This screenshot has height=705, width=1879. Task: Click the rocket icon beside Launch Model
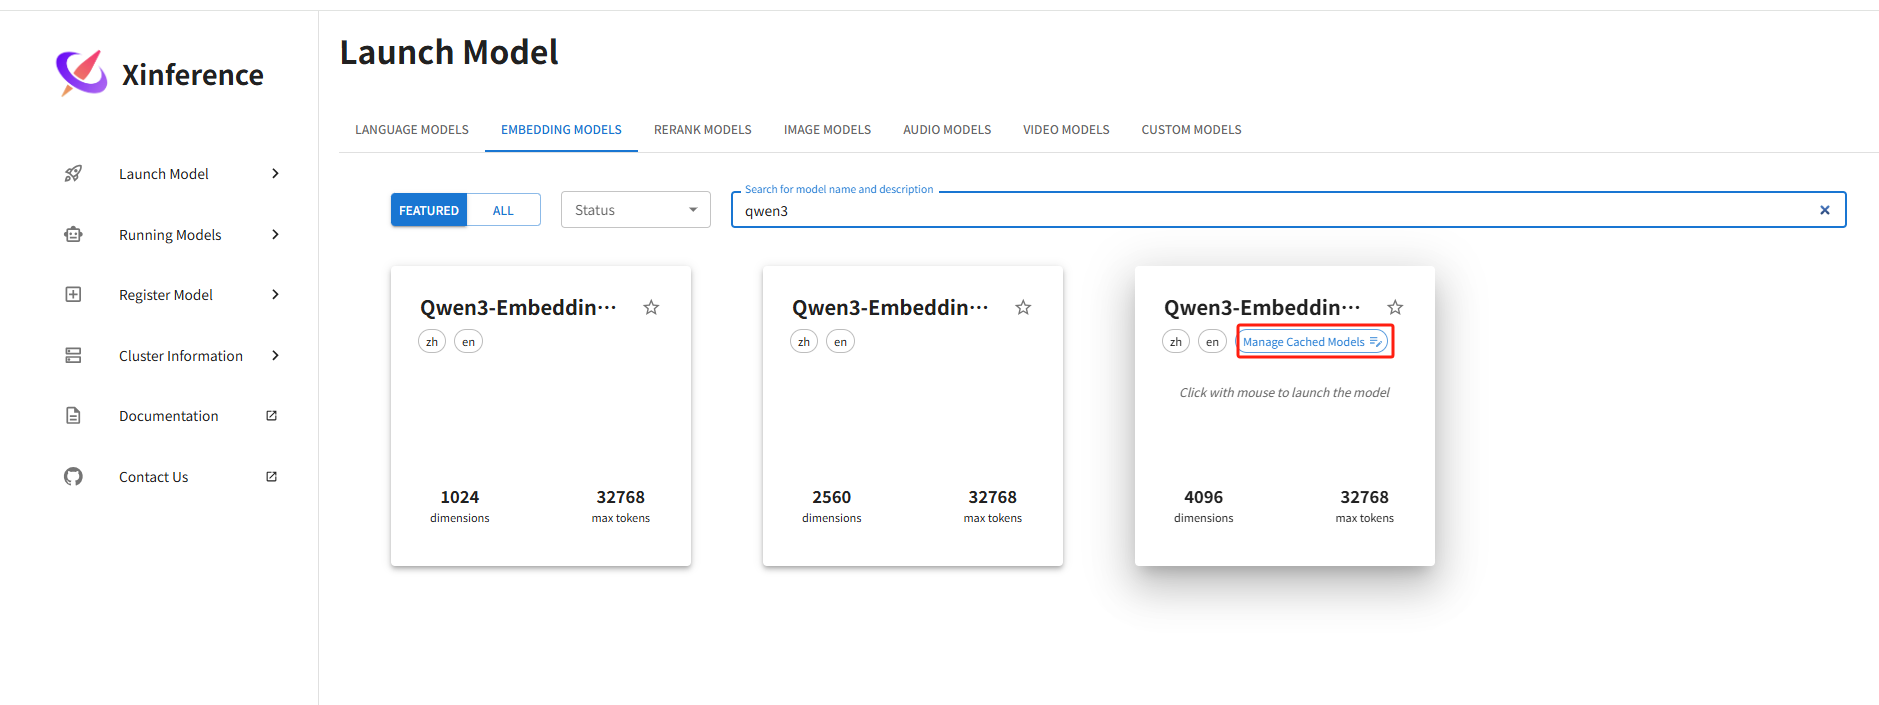pyautogui.click(x=73, y=174)
